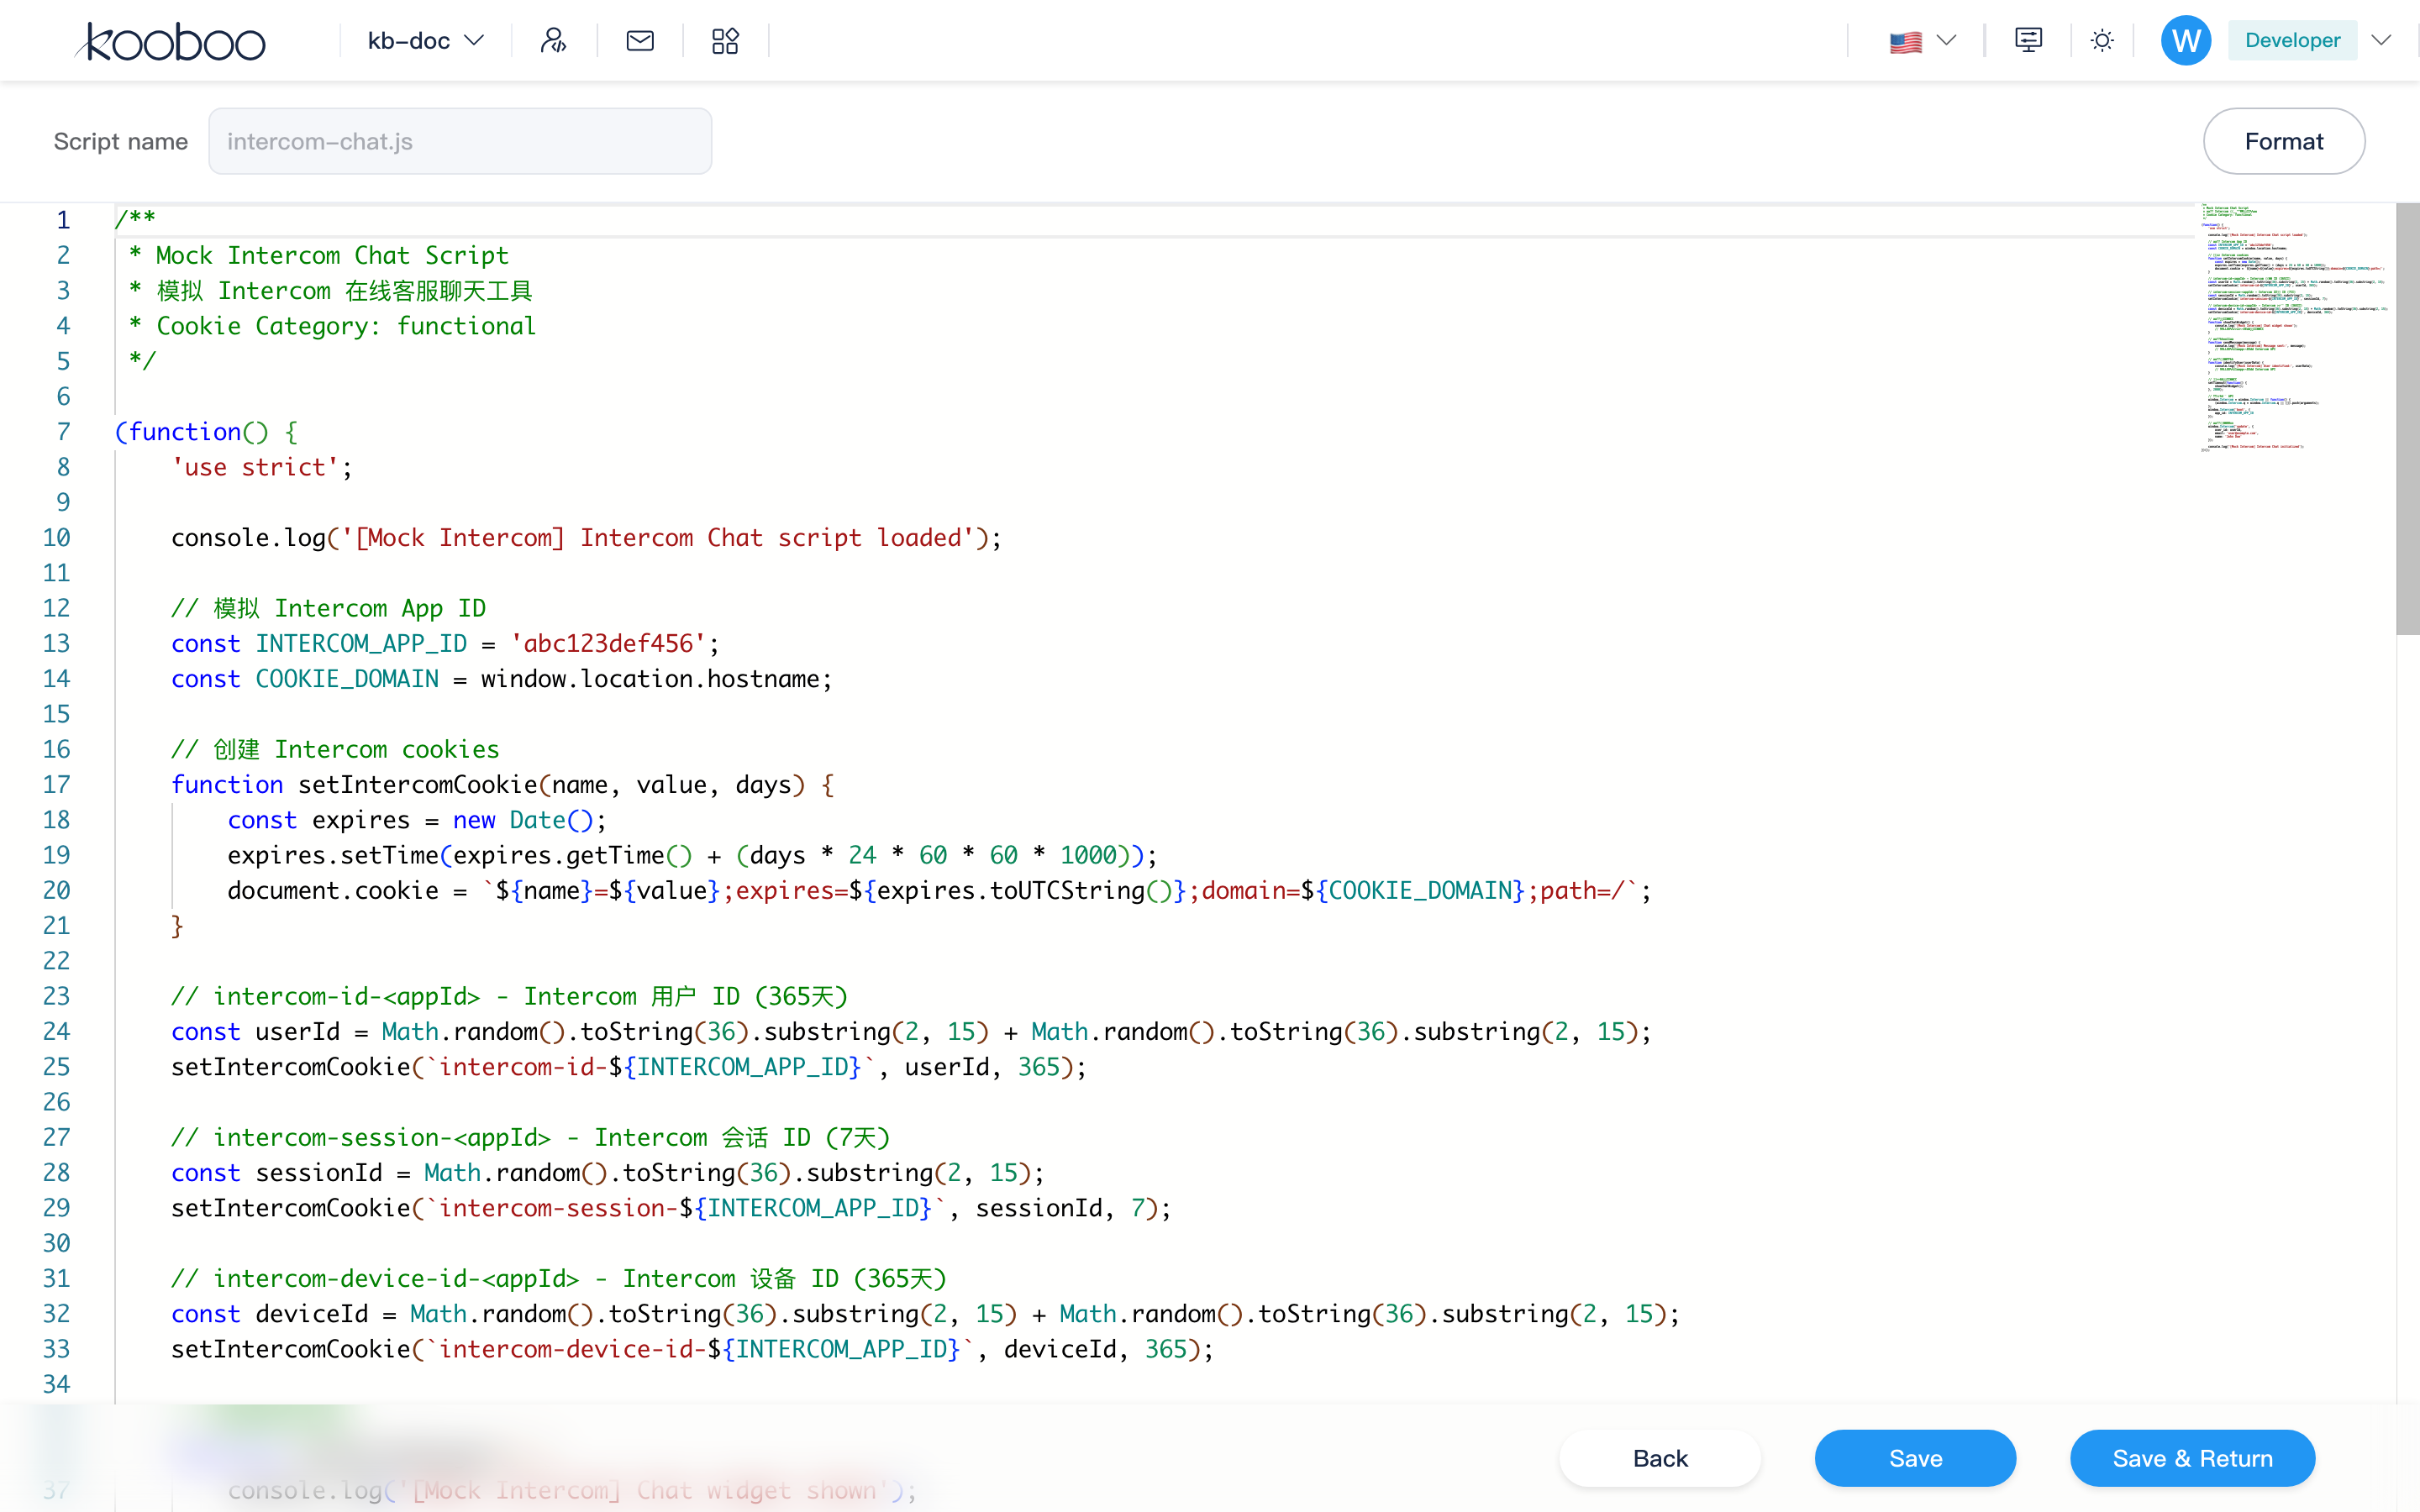Click the 'use strict' string

click(256, 467)
